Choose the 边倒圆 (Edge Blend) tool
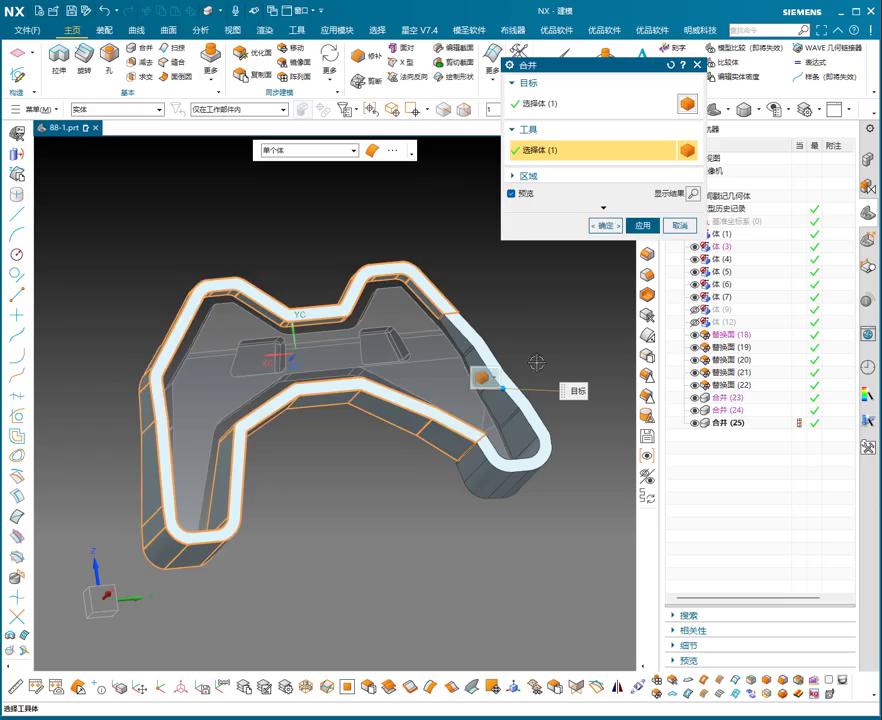Screen dimensions: 882x720 pos(175,76)
